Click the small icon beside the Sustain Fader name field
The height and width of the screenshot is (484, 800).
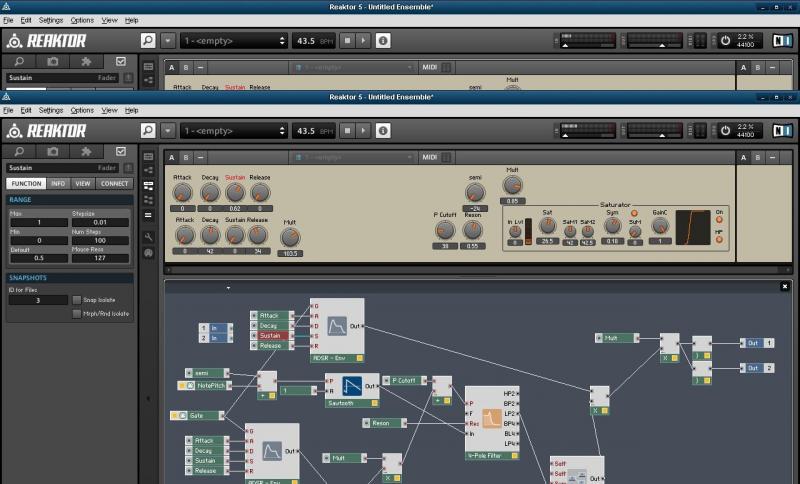point(128,168)
